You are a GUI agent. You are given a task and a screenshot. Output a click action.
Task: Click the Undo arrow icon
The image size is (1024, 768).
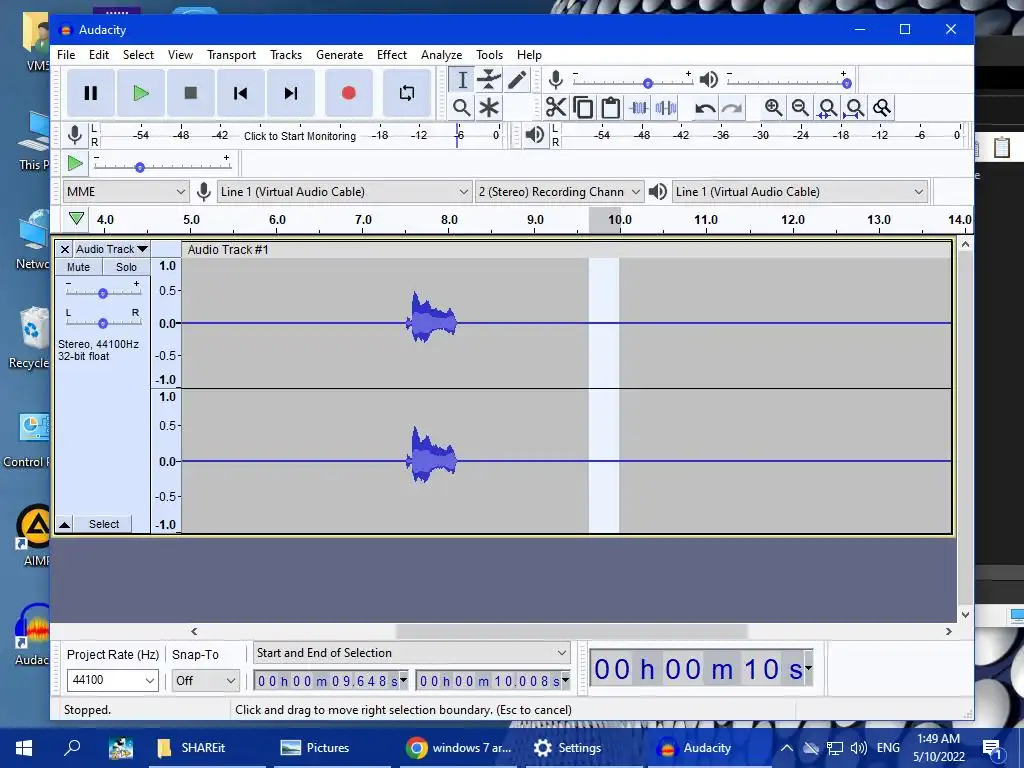click(704, 107)
